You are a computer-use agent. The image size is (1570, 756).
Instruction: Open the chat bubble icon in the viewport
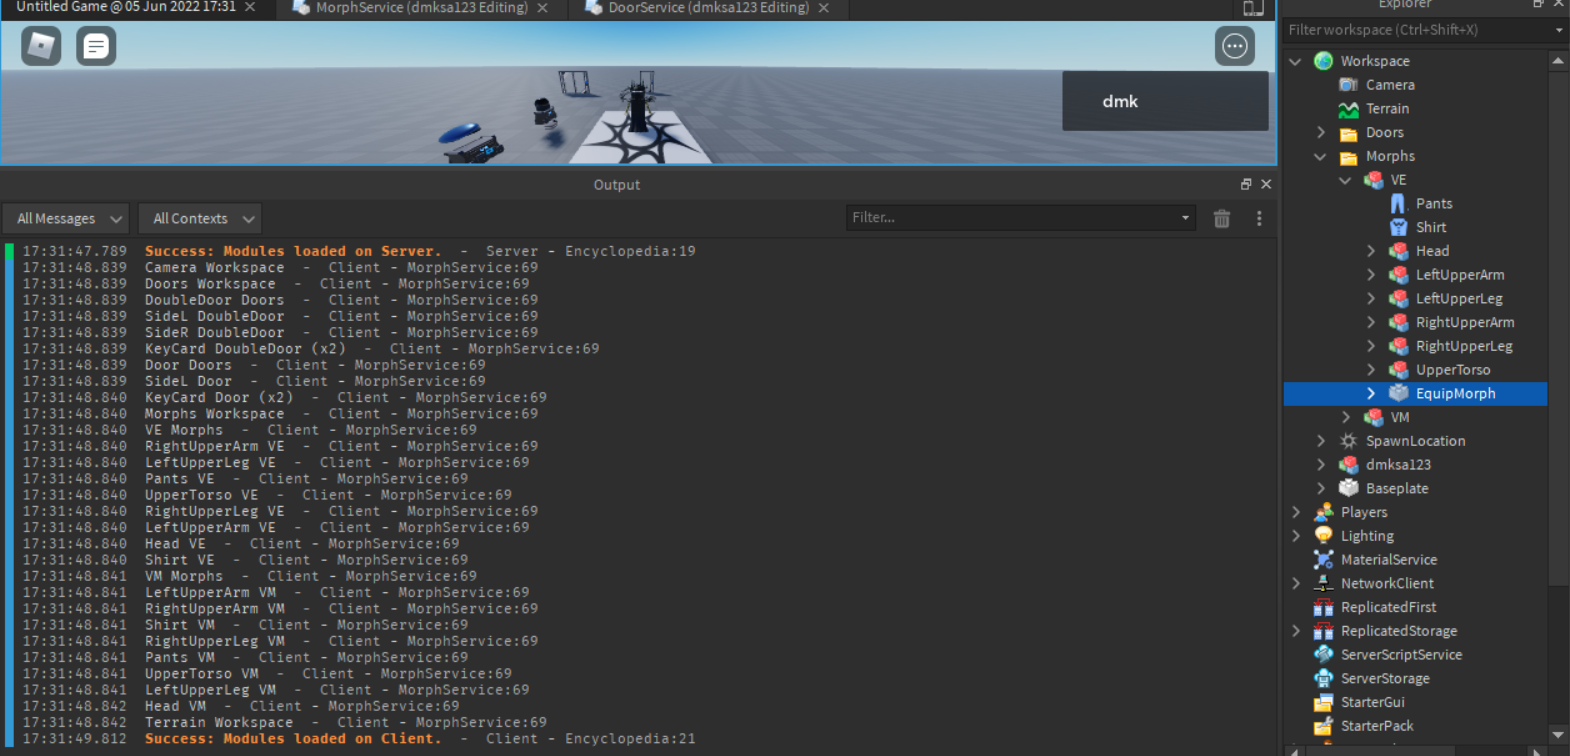point(96,46)
